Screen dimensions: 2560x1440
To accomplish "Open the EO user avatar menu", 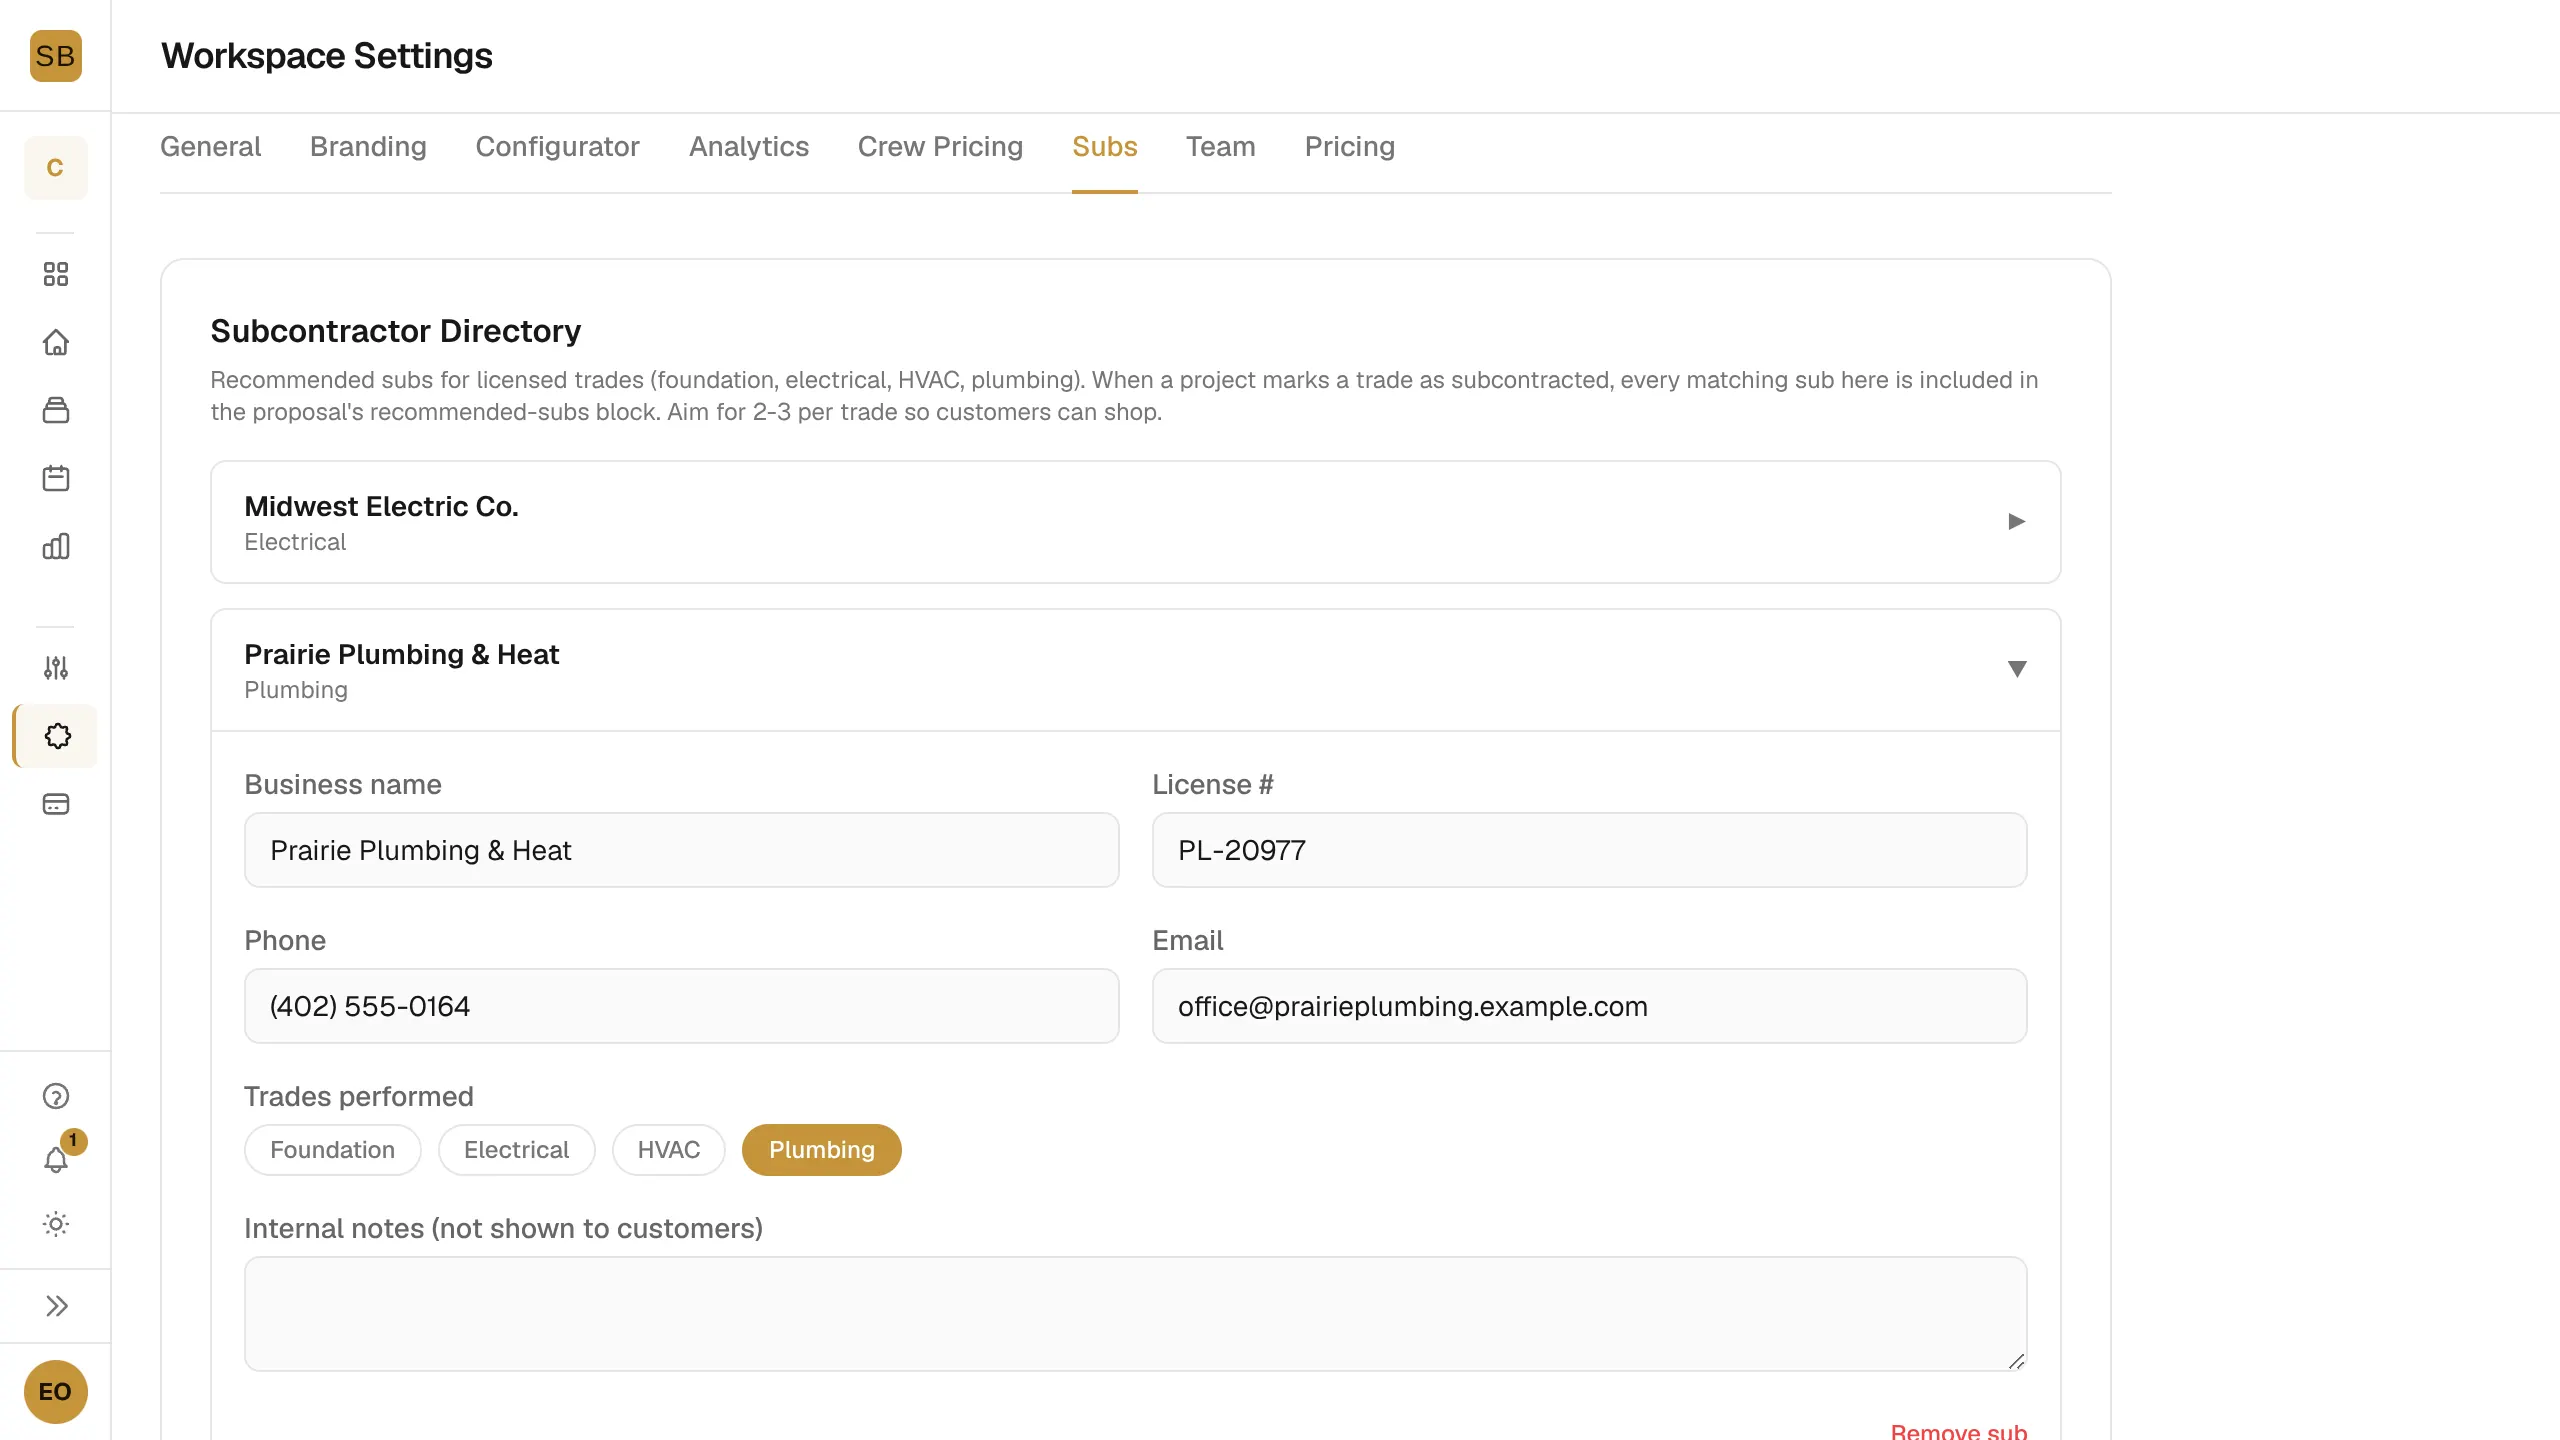I will click(55, 1392).
